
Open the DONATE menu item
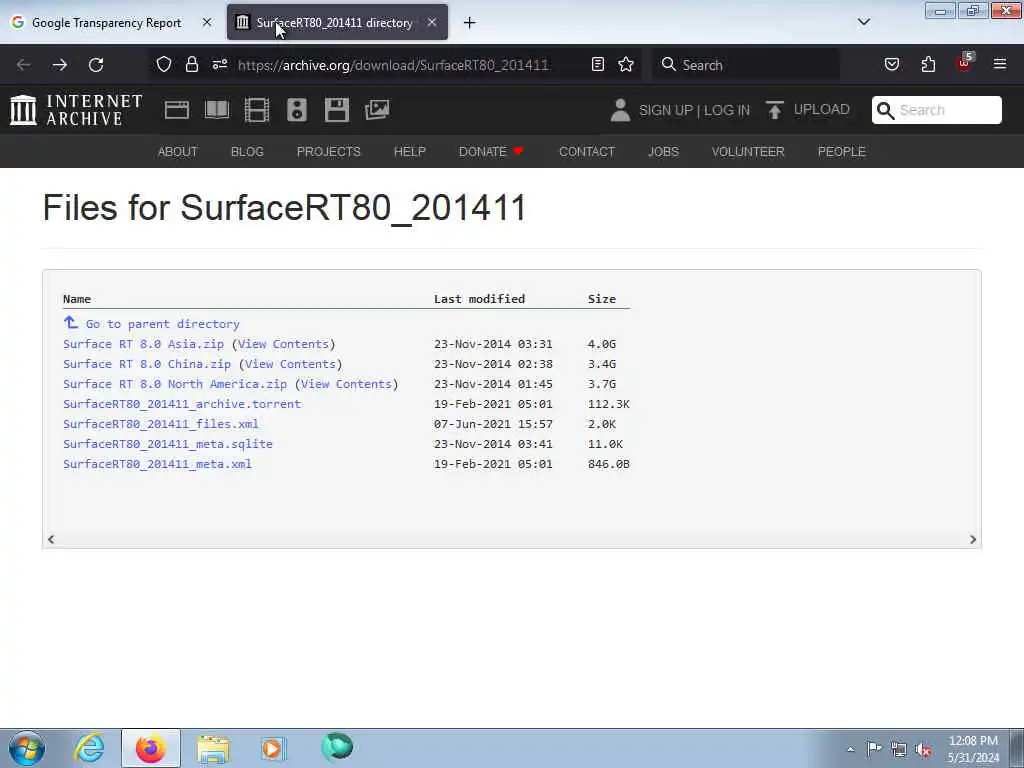click(491, 152)
